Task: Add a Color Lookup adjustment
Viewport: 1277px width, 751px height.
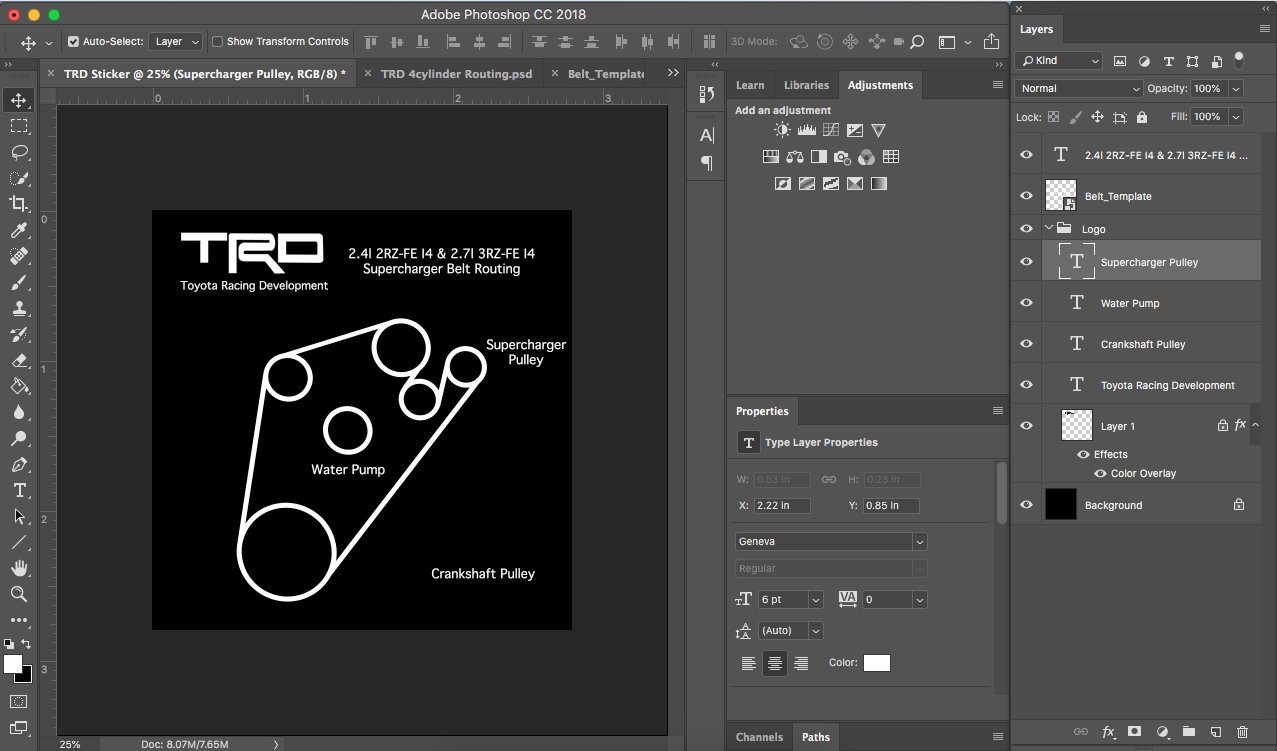Action: coord(890,157)
